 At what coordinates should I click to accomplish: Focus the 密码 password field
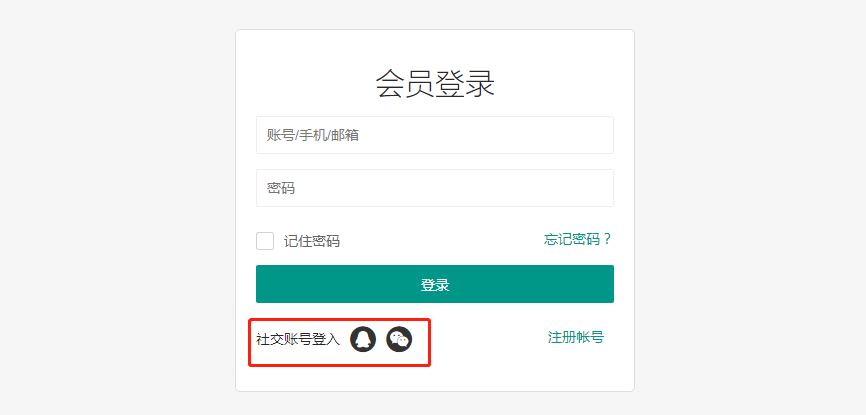tap(434, 188)
